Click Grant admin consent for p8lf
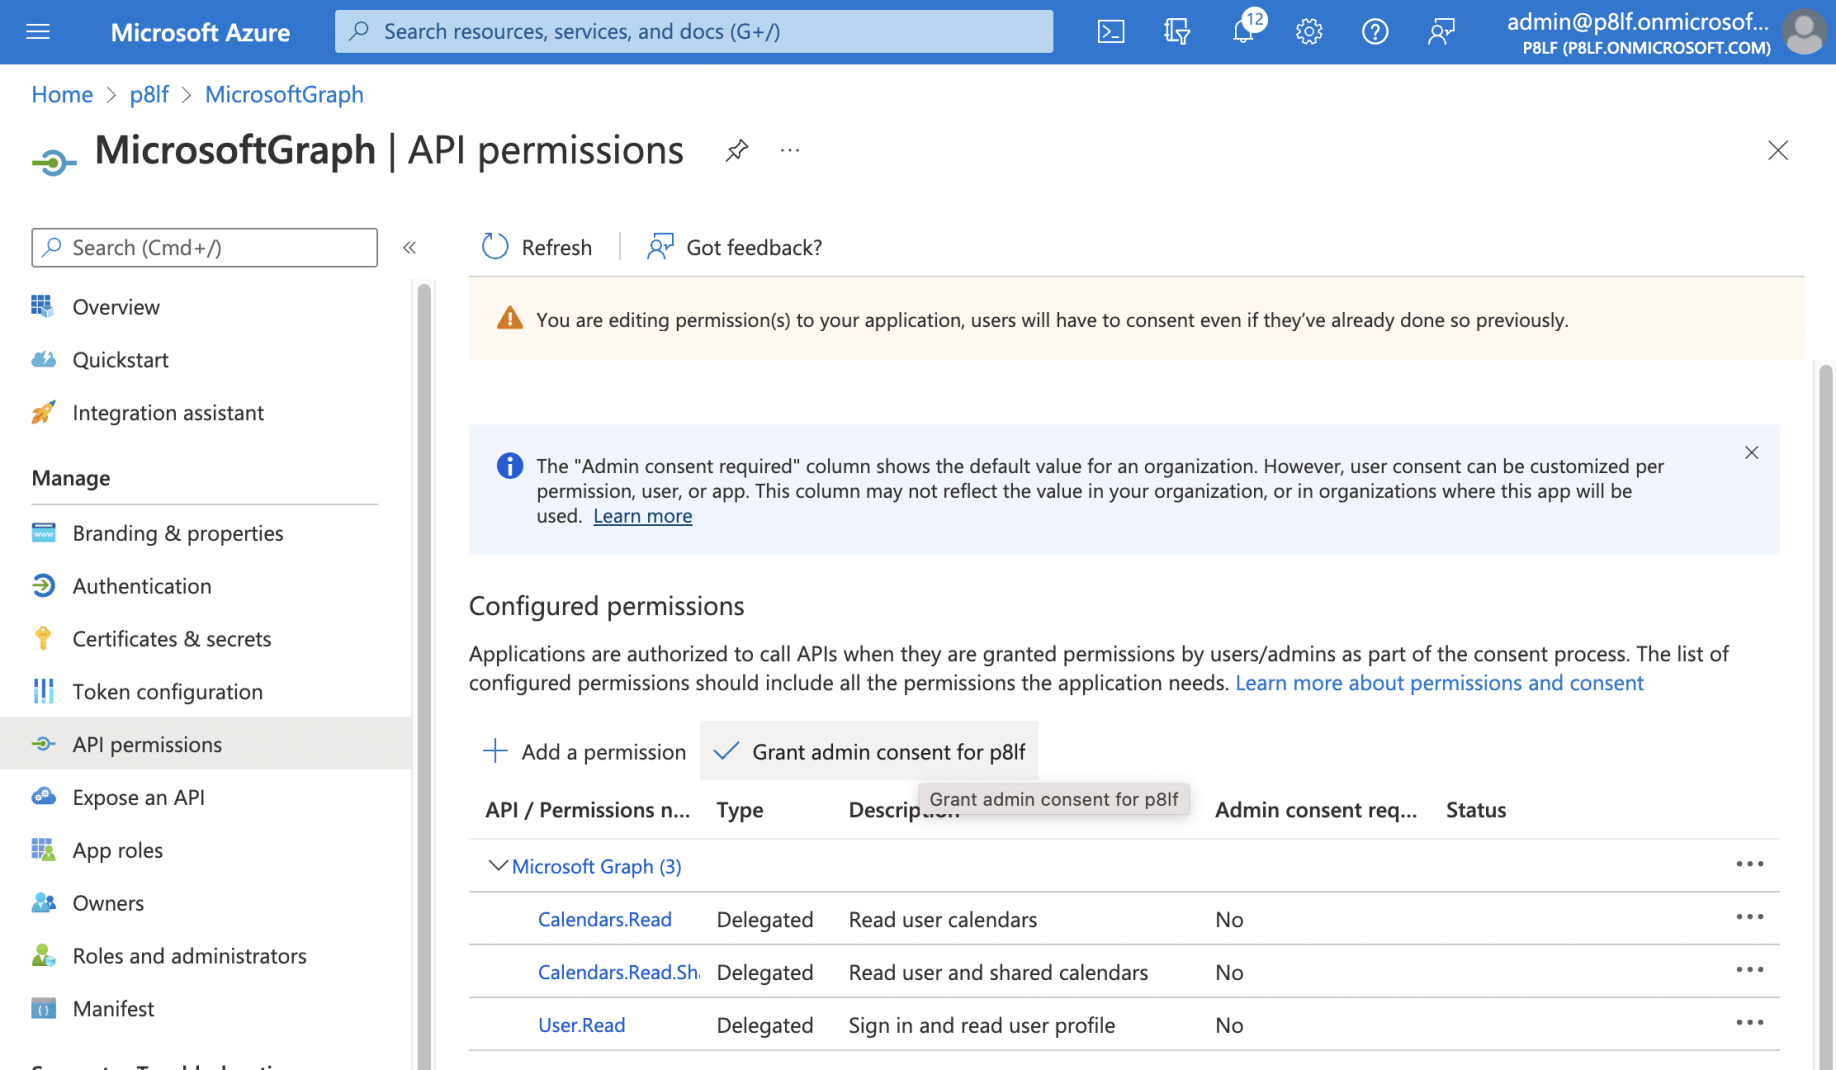This screenshot has height=1070, width=1836. click(869, 752)
